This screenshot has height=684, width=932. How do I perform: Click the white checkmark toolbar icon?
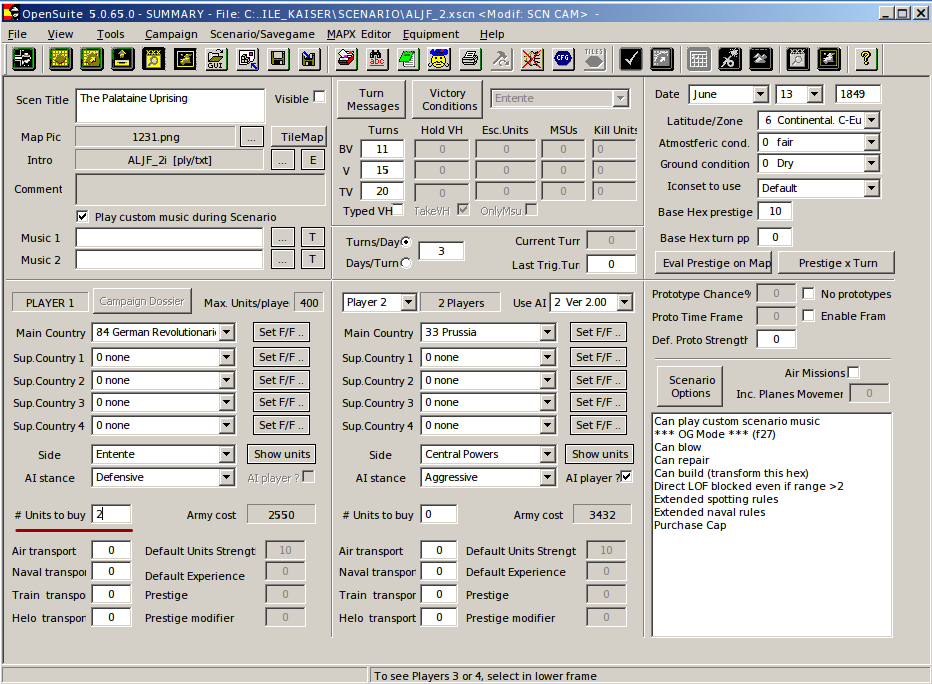631,59
